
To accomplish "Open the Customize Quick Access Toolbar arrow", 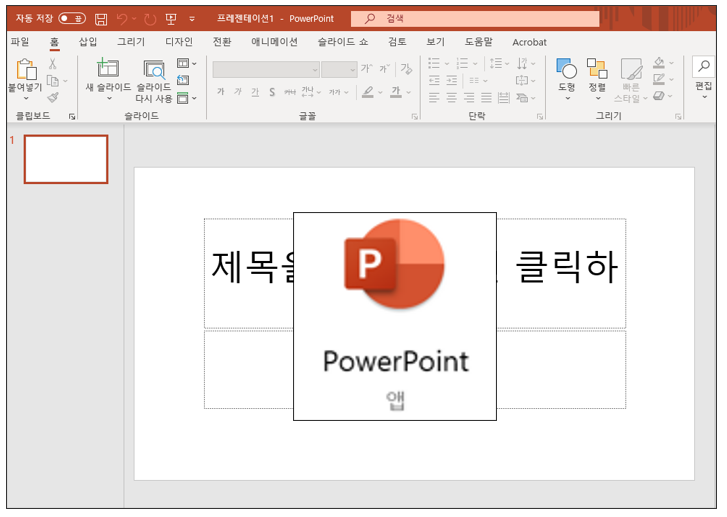I will tap(192, 19).
